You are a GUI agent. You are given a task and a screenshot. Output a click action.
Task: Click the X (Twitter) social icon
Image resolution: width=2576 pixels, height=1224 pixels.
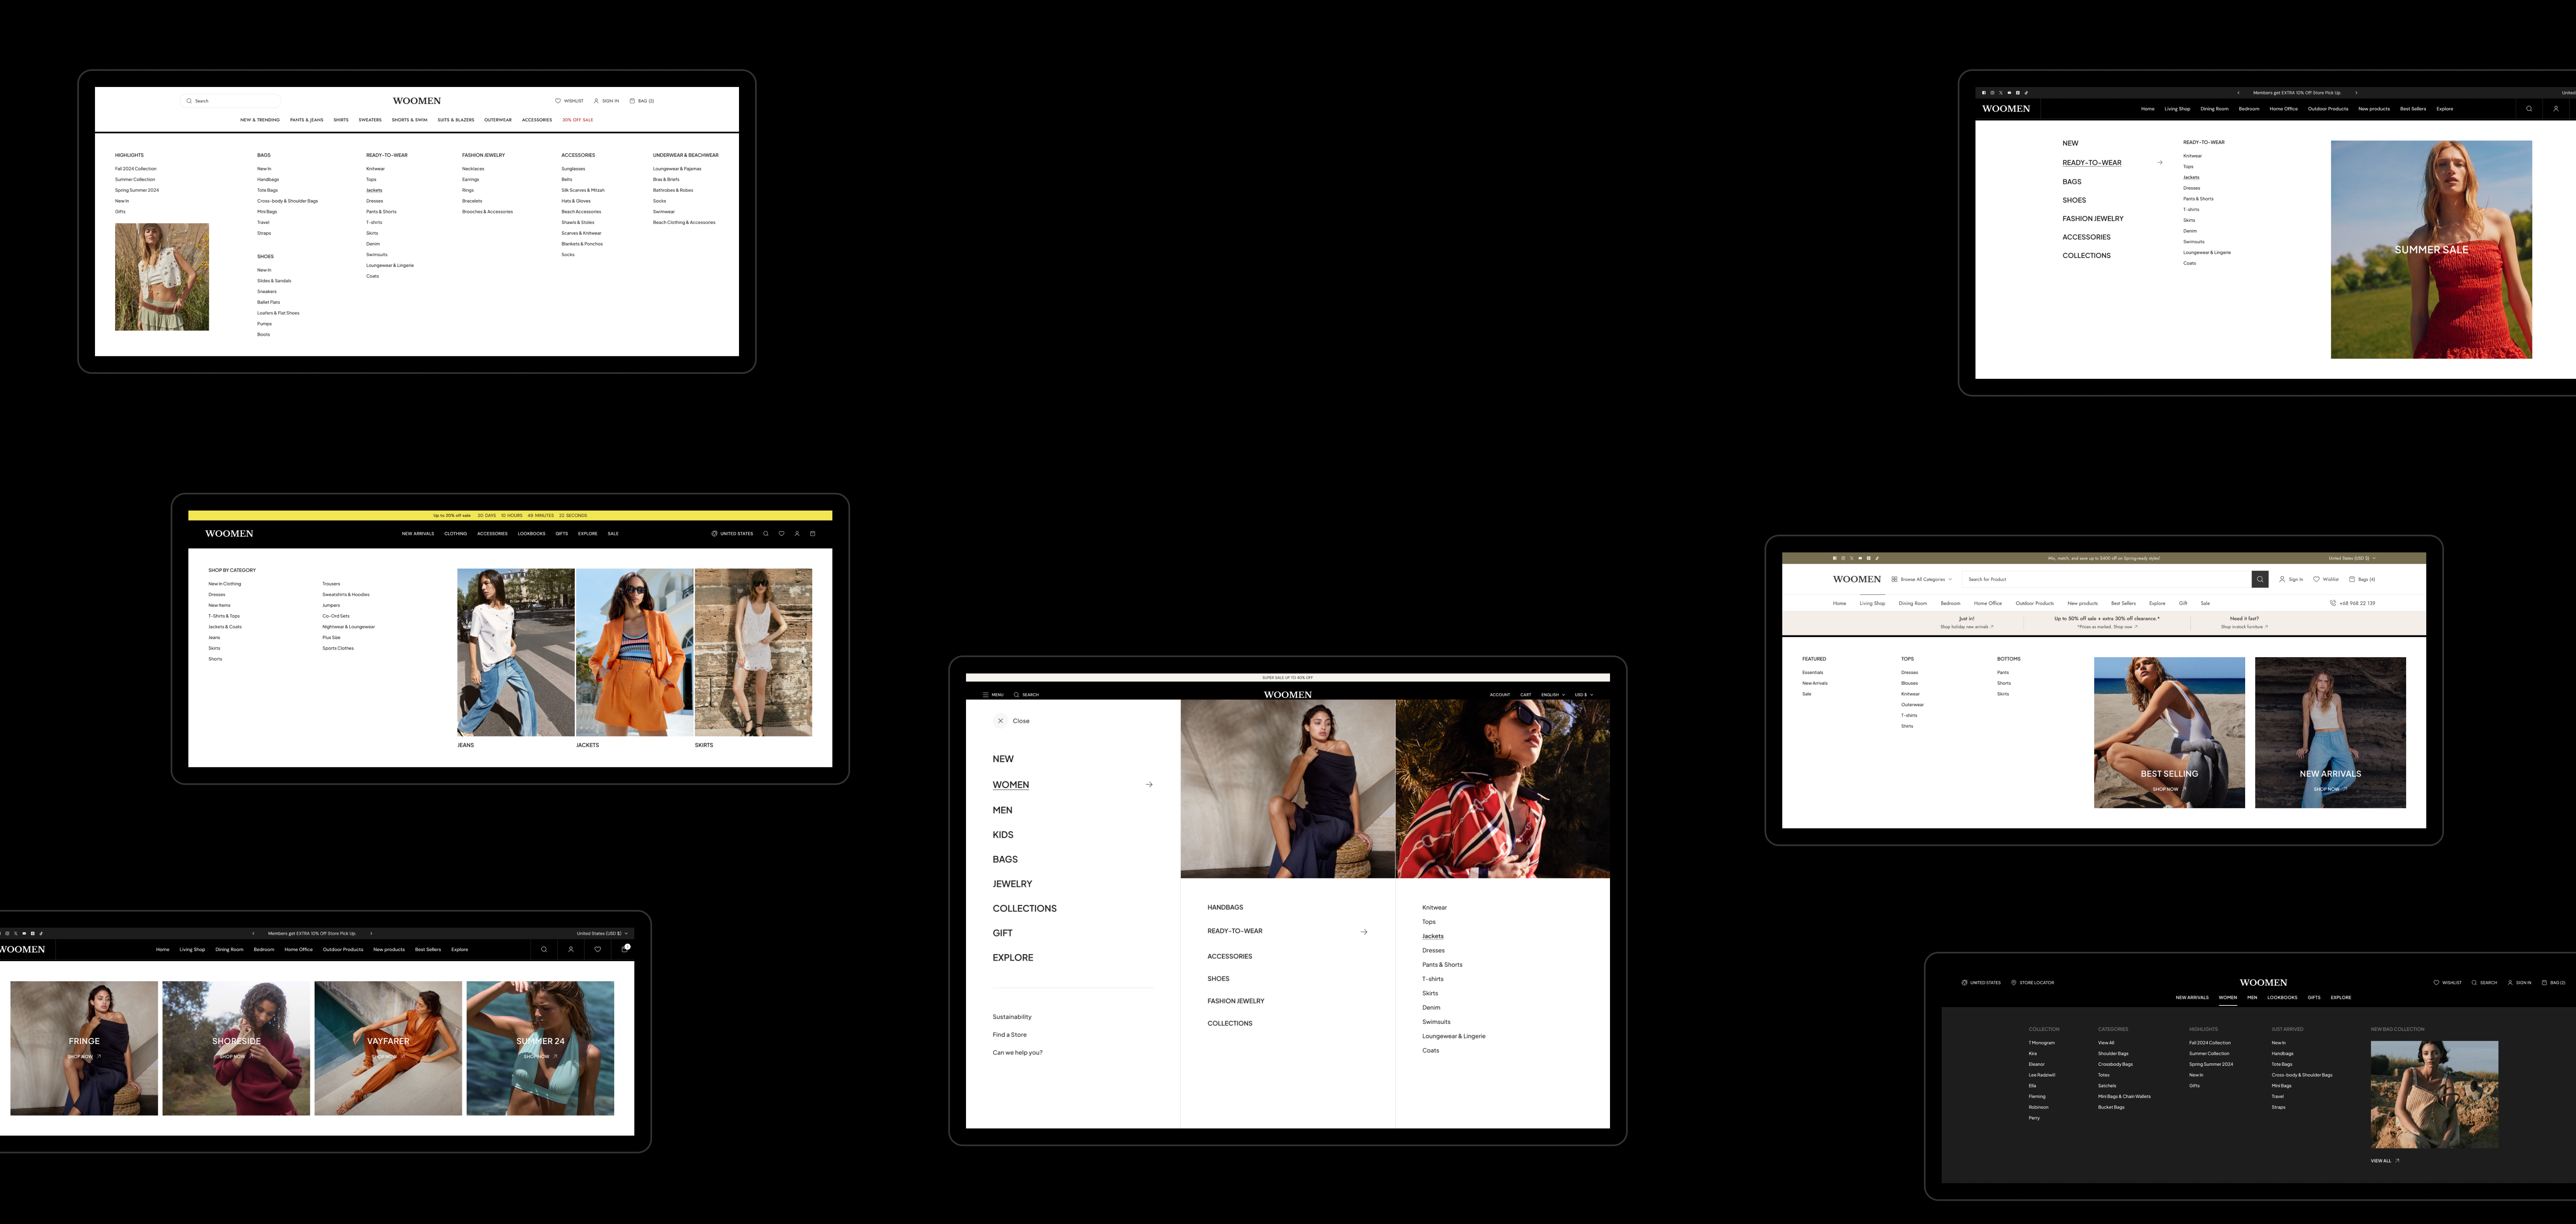[x=1852, y=558]
